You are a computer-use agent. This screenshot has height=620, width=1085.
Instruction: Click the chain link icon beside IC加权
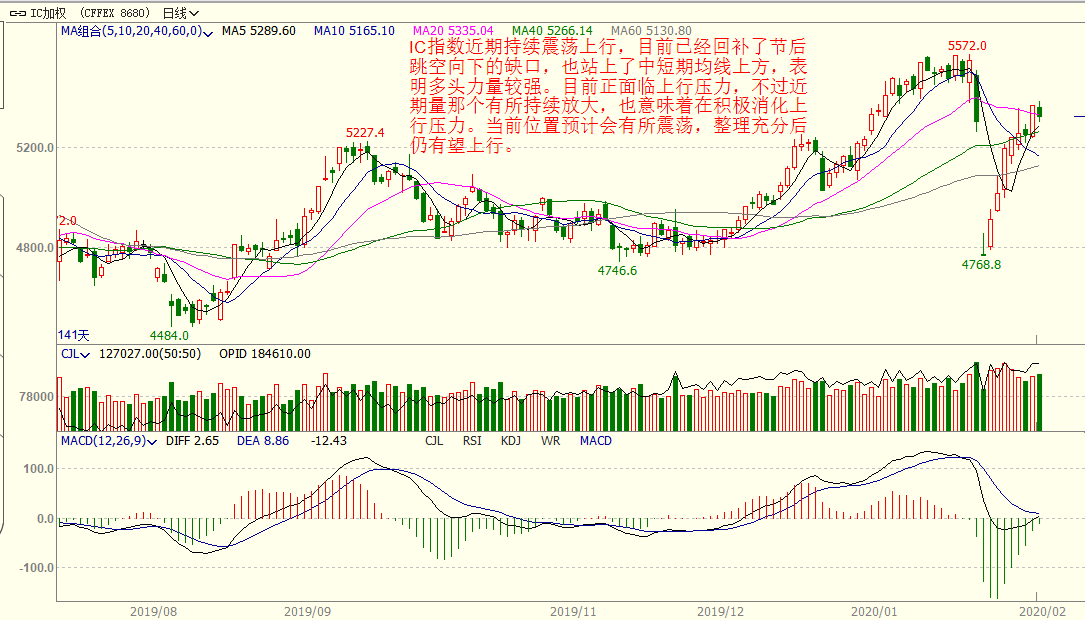tap(15, 13)
